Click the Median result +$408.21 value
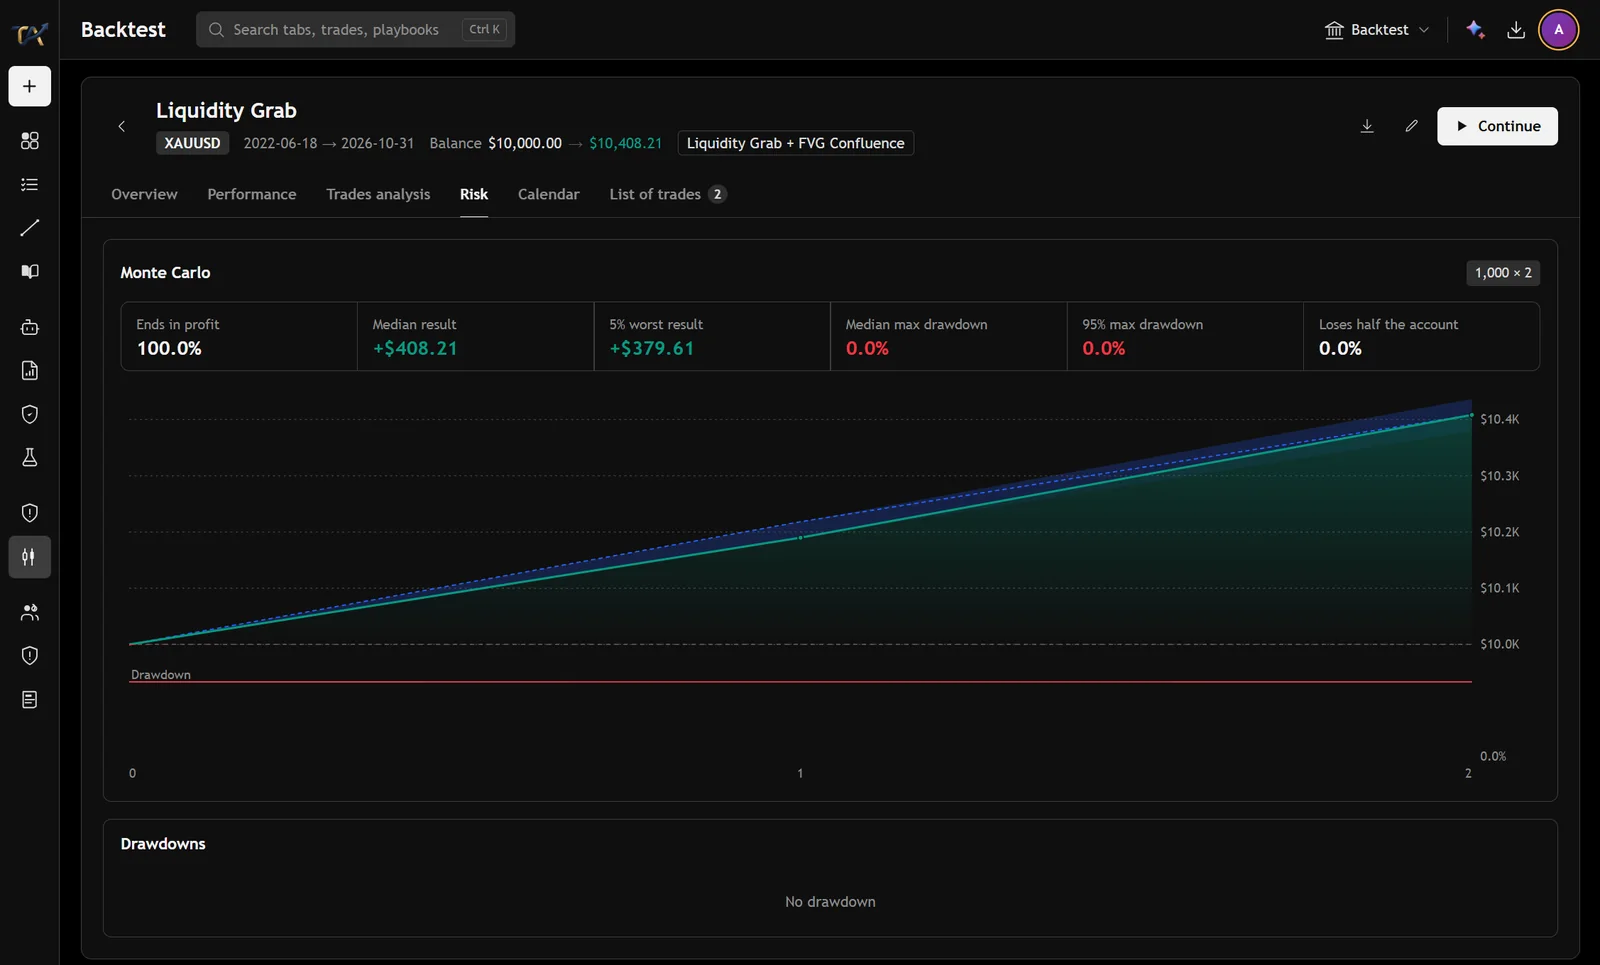The image size is (1600, 965). tap(415, 349)
